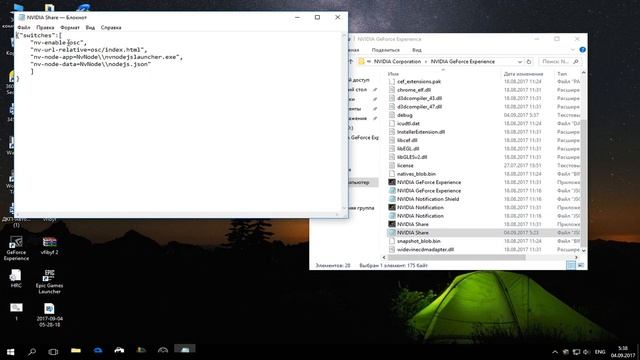Select the d3dcompiler_43.dll file icon
The image size is (640, 360).
coord(392,98)
